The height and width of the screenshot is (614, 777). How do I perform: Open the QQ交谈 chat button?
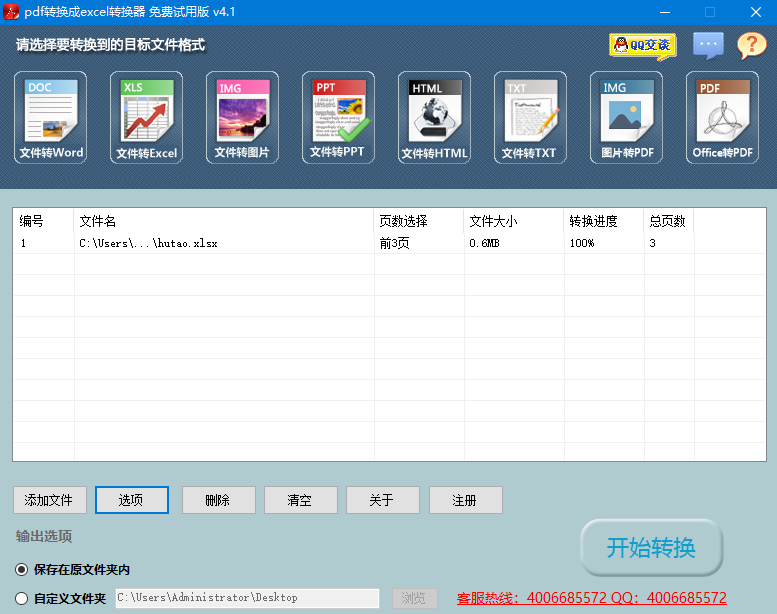[x=643, y=46]
